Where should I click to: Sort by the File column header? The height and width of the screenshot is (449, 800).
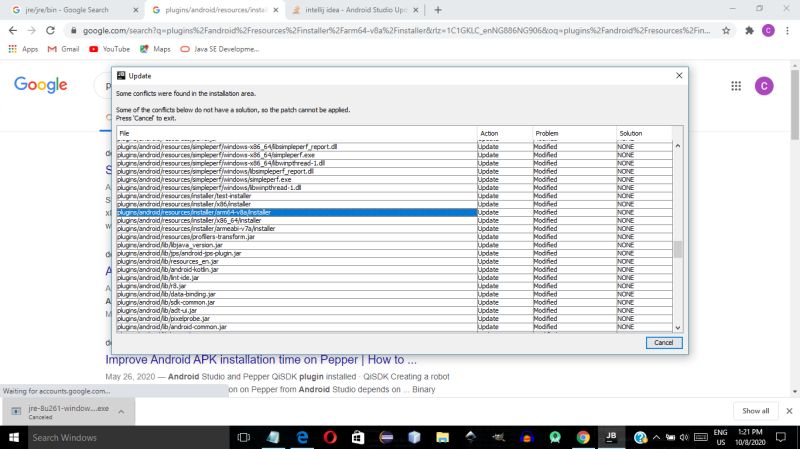point(296,133)
